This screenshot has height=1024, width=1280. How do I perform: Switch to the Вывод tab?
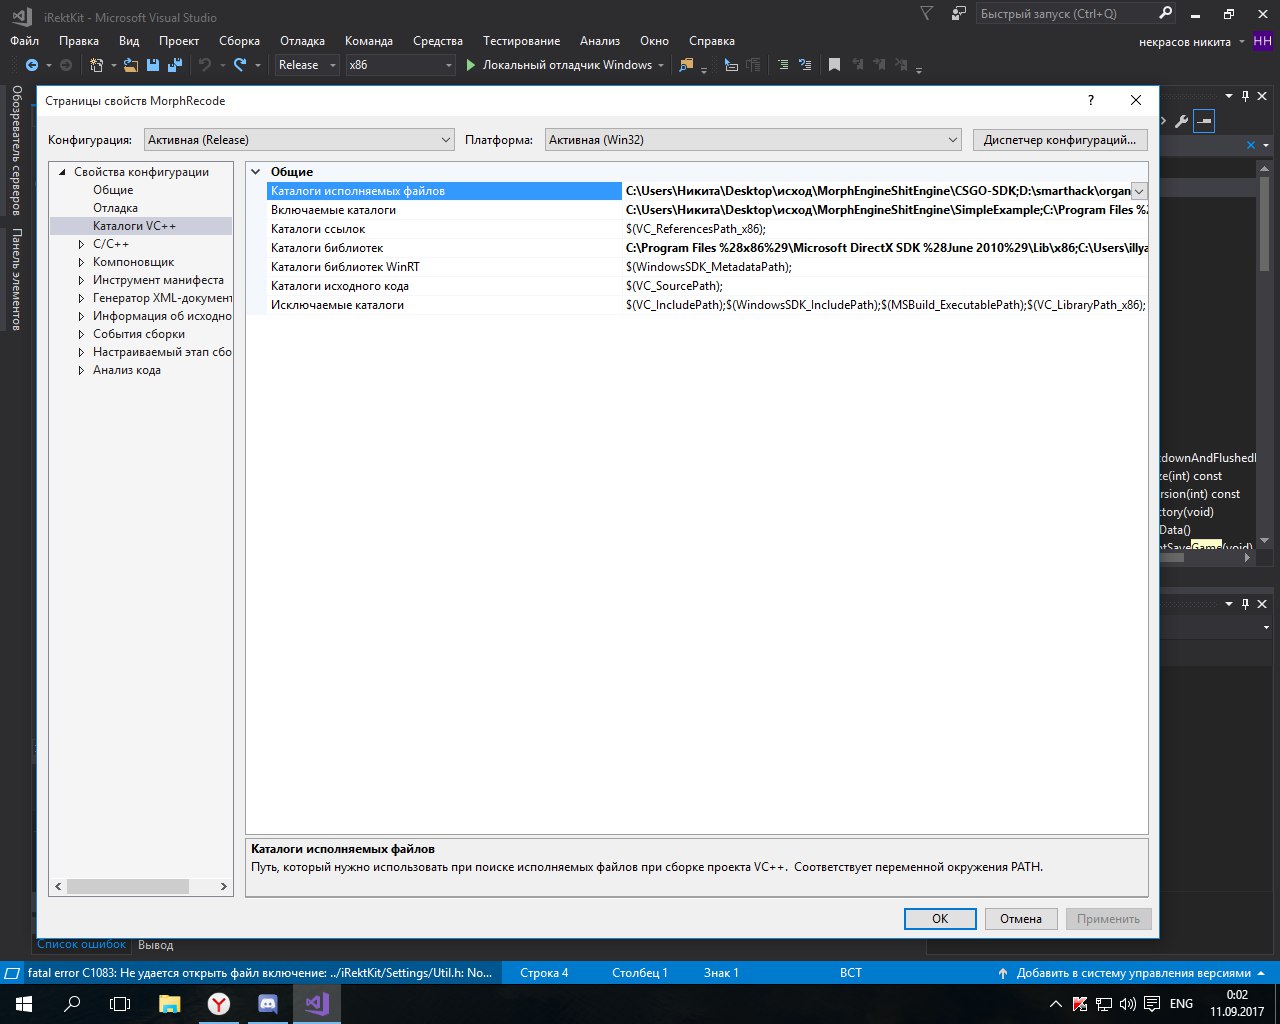click(x=155, y=945)
